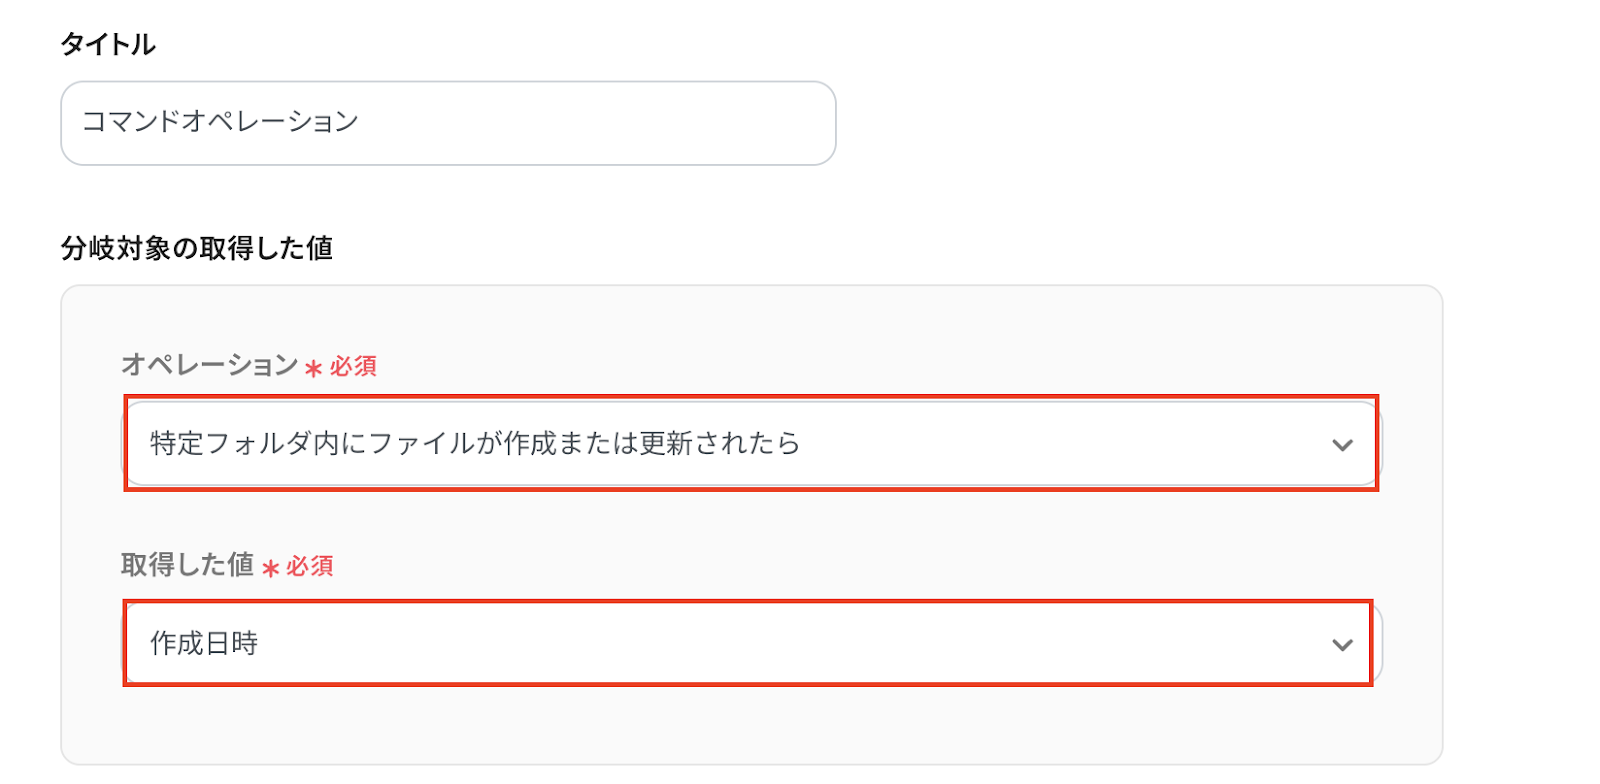Click blank space in the 作成日時 dropdown
Viewport: 1600px width, 784px height.
(800, 643)
